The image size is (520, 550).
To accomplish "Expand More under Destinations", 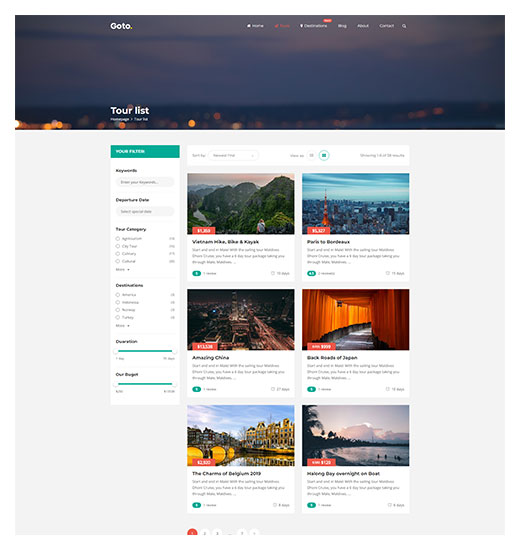I will (x=122, y=326).
